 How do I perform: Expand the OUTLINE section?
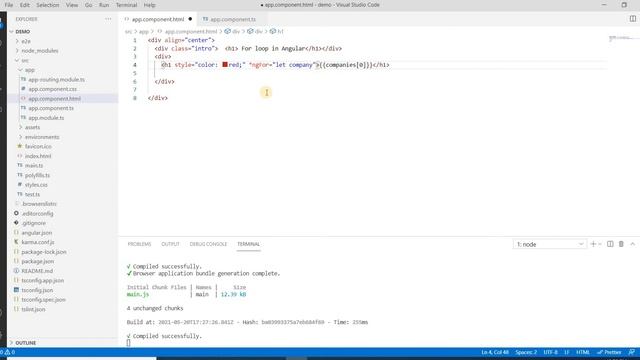26,343
